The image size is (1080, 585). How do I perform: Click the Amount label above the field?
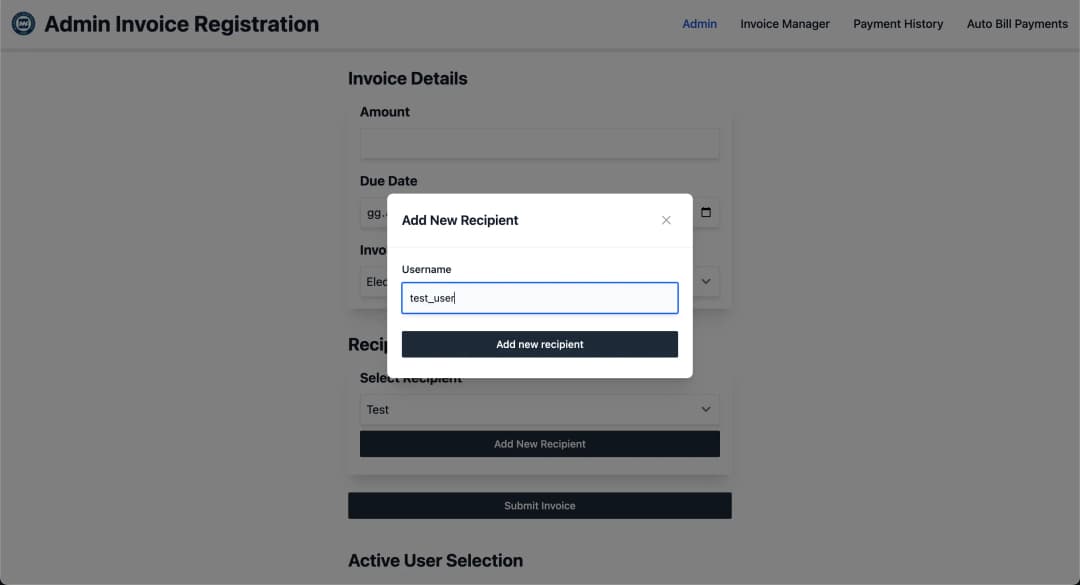pos(385,112)
